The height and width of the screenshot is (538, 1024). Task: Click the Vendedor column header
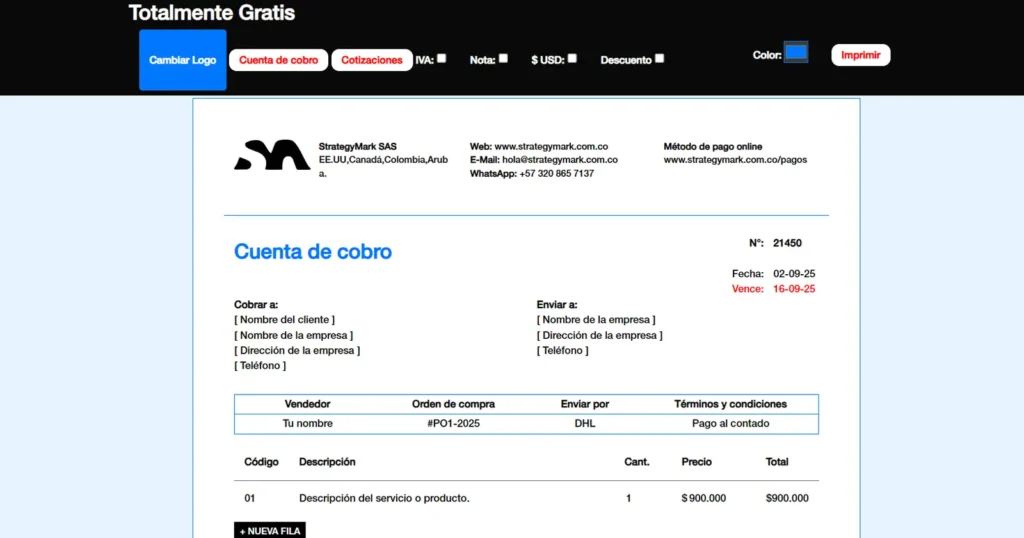pos(307,404)
